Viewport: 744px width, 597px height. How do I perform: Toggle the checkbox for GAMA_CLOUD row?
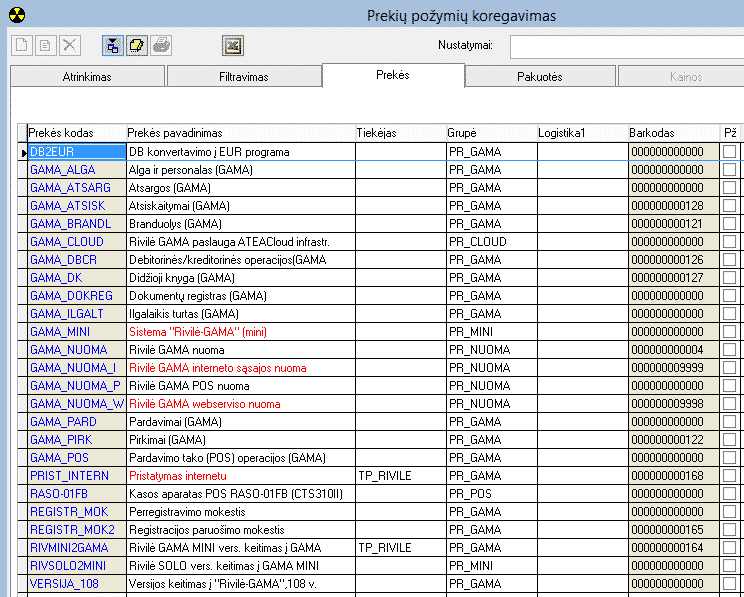(x=730, y=242)
